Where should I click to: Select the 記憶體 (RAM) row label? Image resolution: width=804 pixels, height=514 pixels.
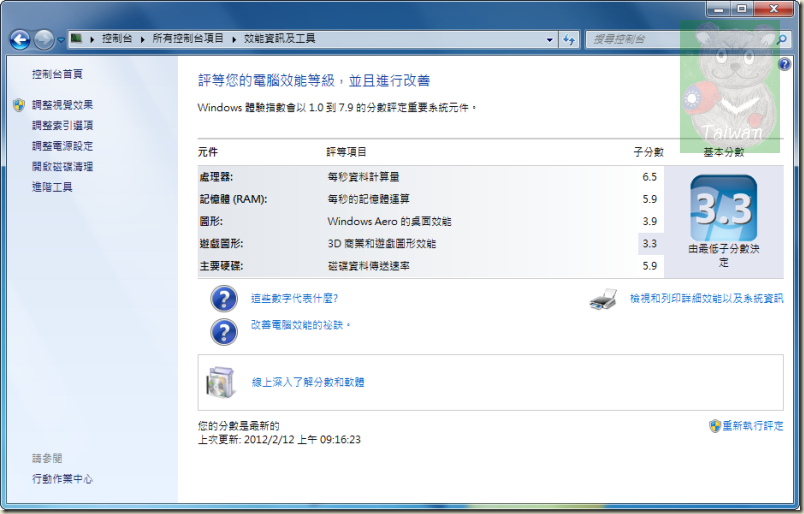[233, 199]
